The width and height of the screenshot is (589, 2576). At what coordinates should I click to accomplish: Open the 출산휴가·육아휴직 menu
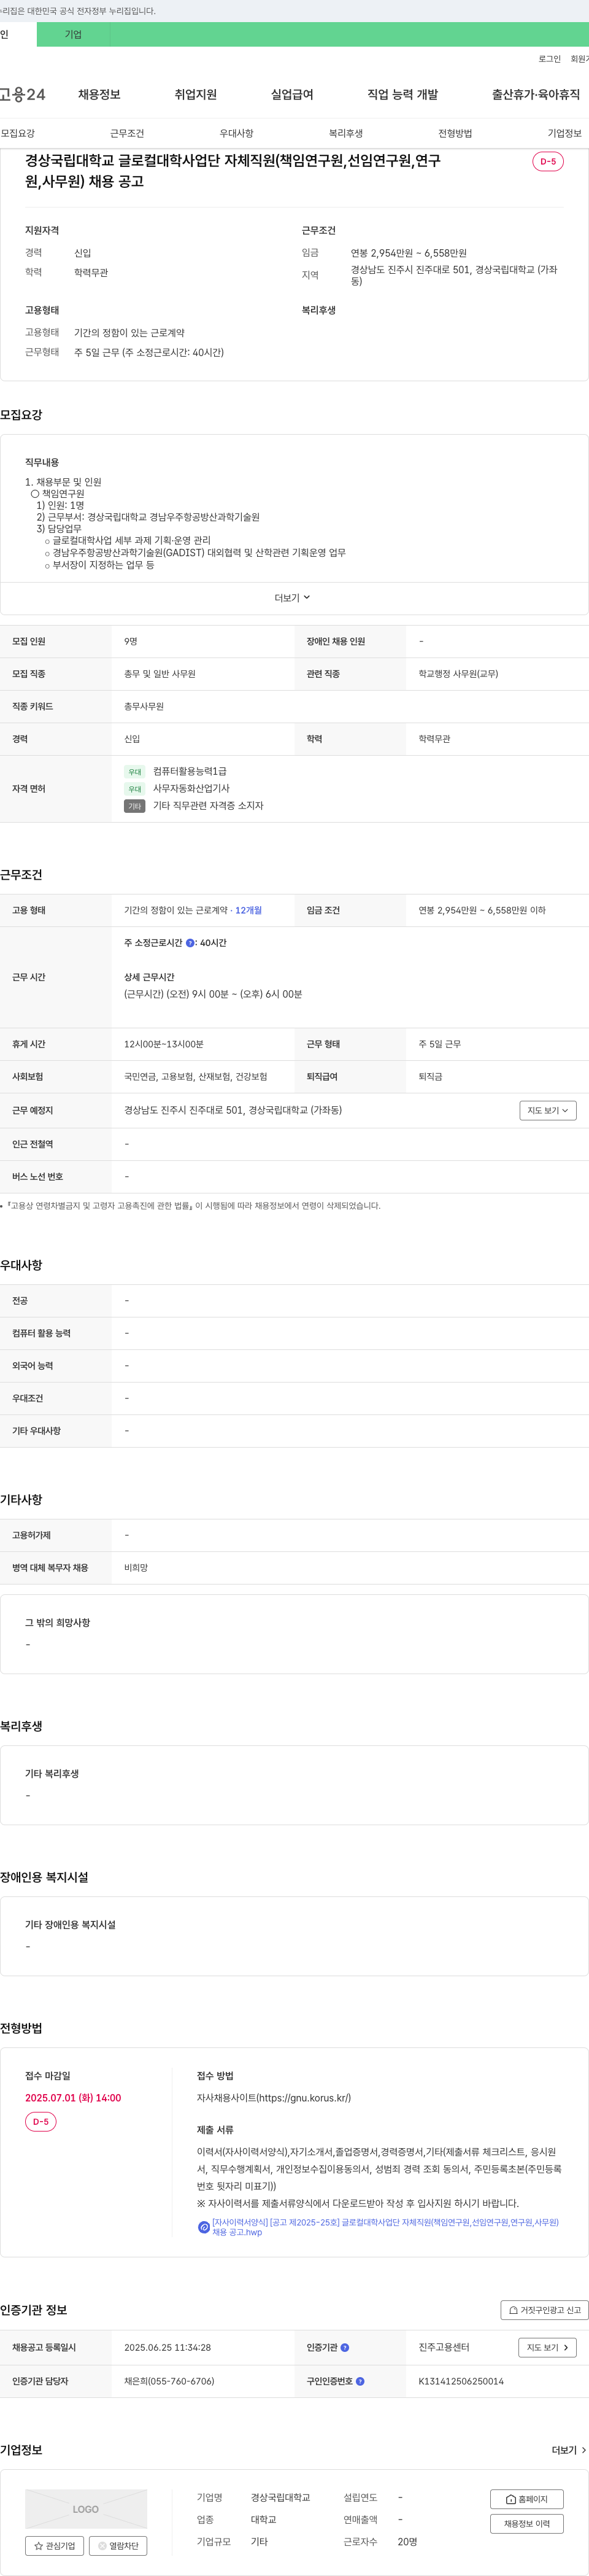[x=535, y=94]
